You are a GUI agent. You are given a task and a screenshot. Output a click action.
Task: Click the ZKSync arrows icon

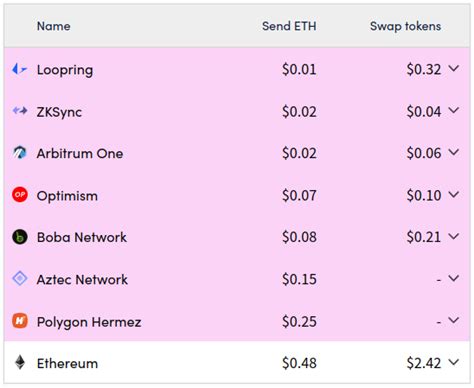pos(20,110)
